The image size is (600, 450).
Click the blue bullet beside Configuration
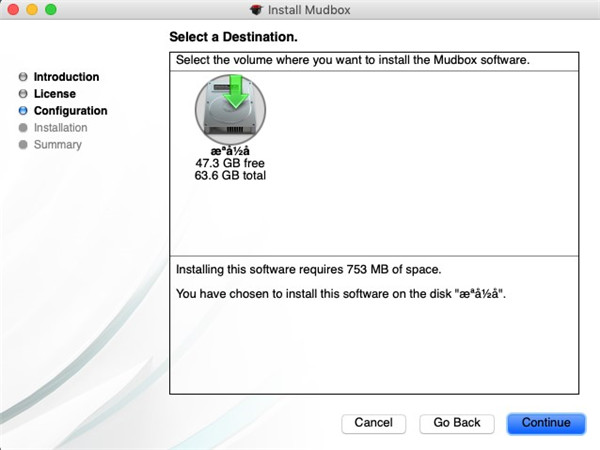(x=23, y=111)
